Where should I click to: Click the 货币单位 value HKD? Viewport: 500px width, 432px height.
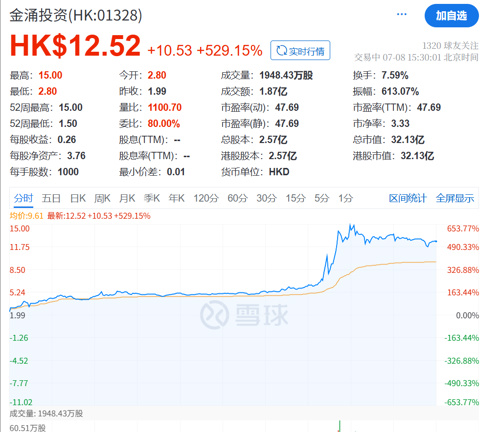[279, 172]
